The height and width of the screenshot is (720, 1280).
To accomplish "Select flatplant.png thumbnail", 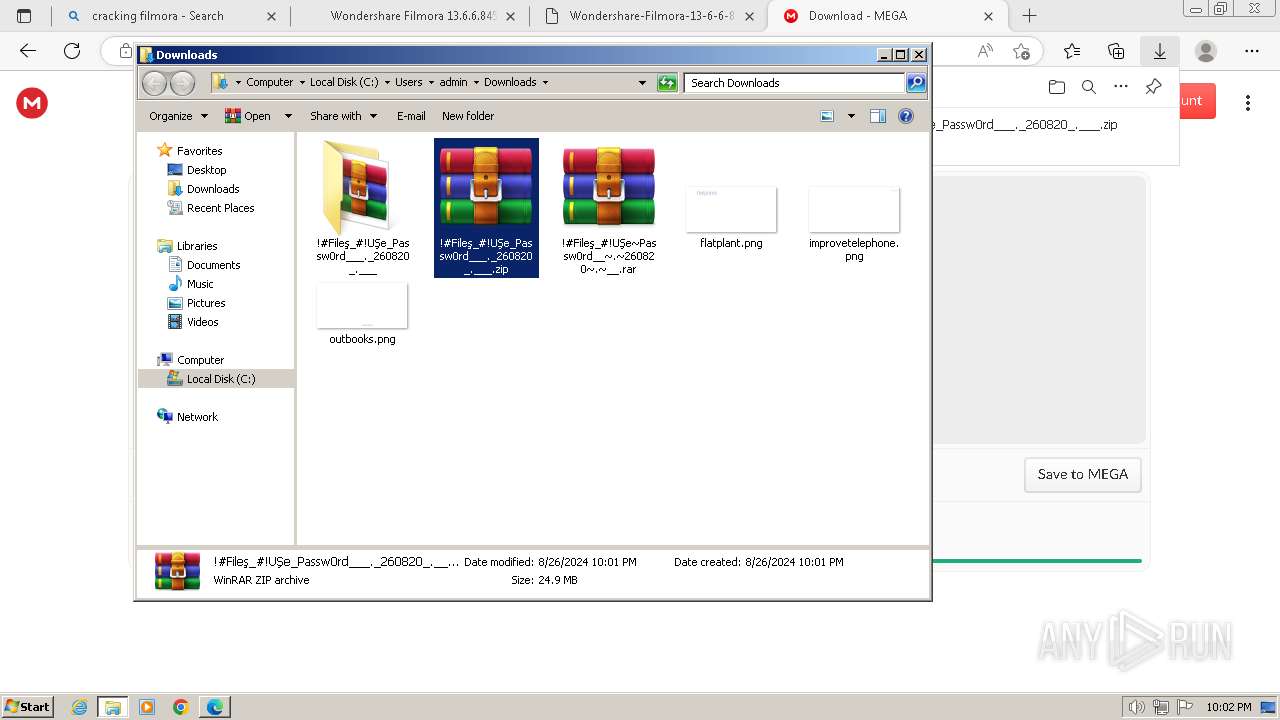I will (731, 209).
